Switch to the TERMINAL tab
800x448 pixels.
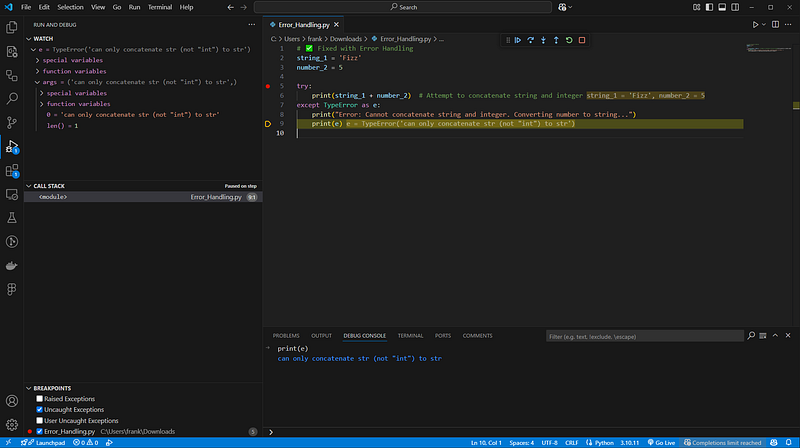pos(410,336)
